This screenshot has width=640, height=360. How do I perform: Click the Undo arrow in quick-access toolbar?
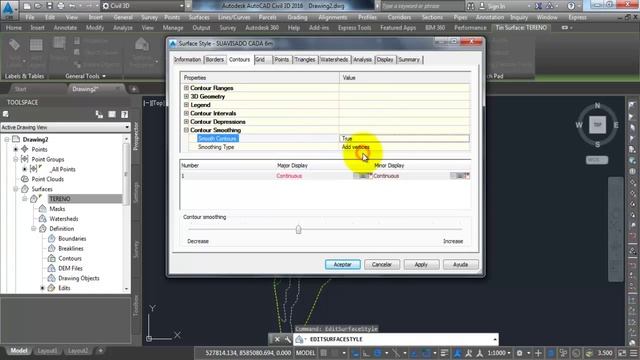(x=72, y=6)
